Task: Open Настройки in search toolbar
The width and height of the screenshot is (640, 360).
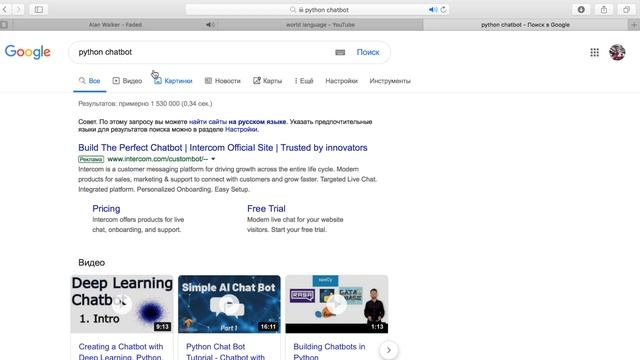Action: [342, 81]
